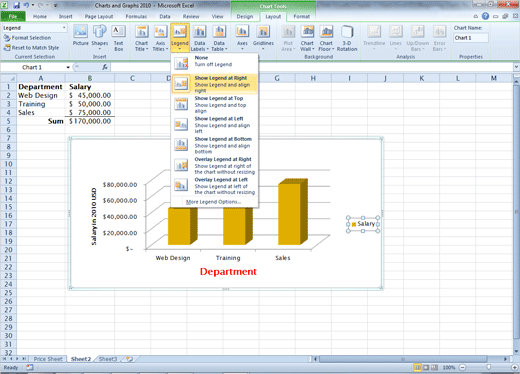520x374 pixels.
Task: Click the zoom slider in status bar
Action: tap(488, 367)
